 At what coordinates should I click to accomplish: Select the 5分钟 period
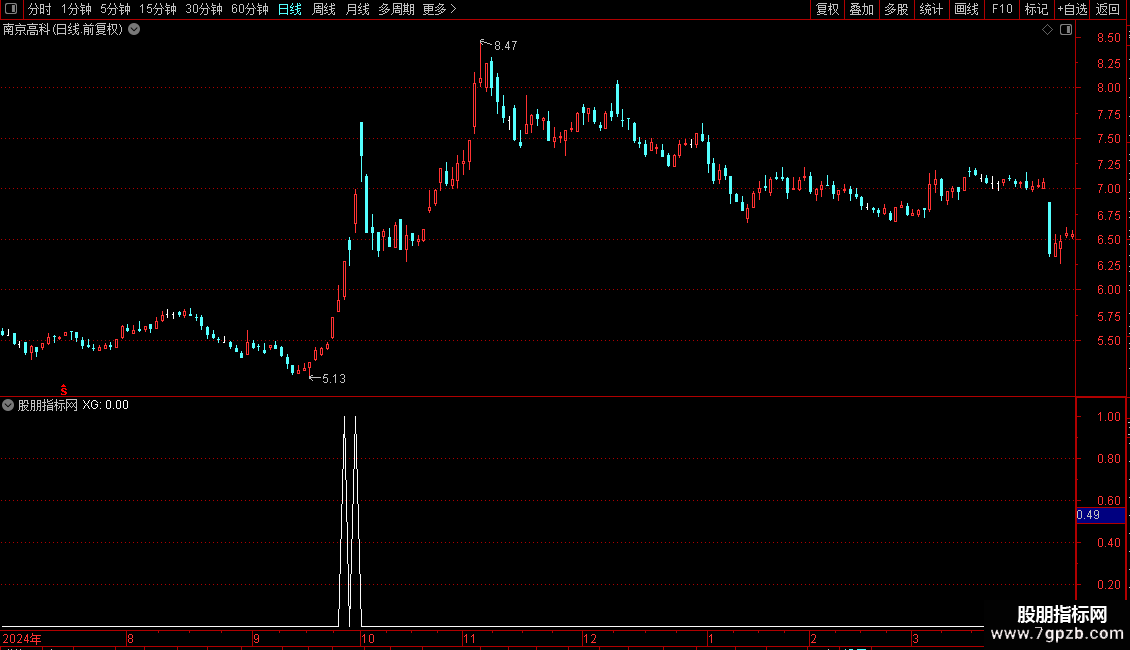coord(115,9)
